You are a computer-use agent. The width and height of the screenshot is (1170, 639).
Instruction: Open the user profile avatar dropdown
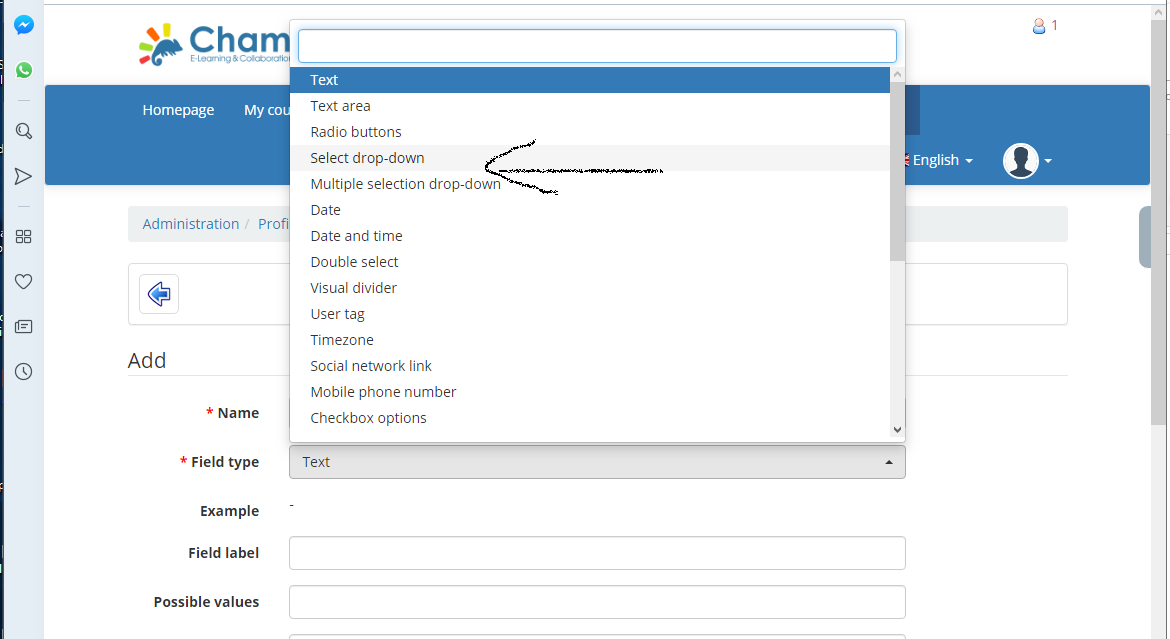(x=1020, y=160)
